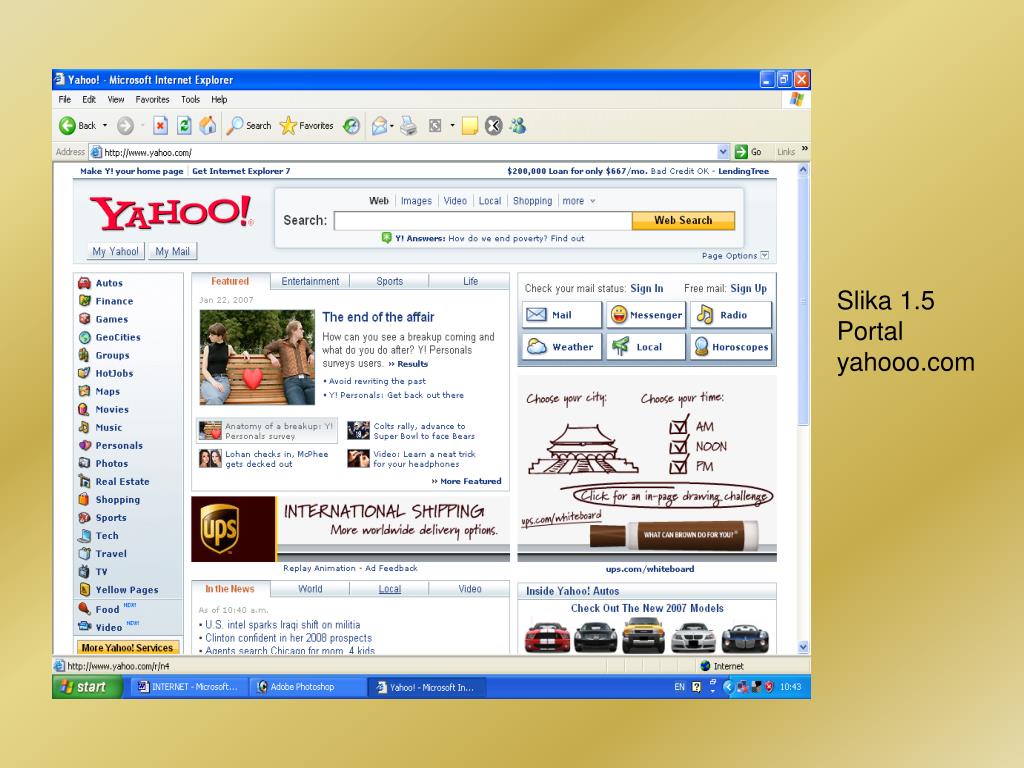1024x768 pixels.
Task: Toggle the NOON checkbox in UPS ad
Action: coord(679,447)
